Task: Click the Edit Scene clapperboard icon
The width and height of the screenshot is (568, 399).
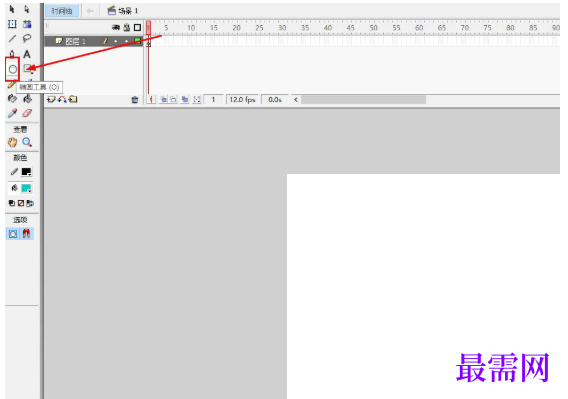Action: pyautogui.click(x=112, y=11)
